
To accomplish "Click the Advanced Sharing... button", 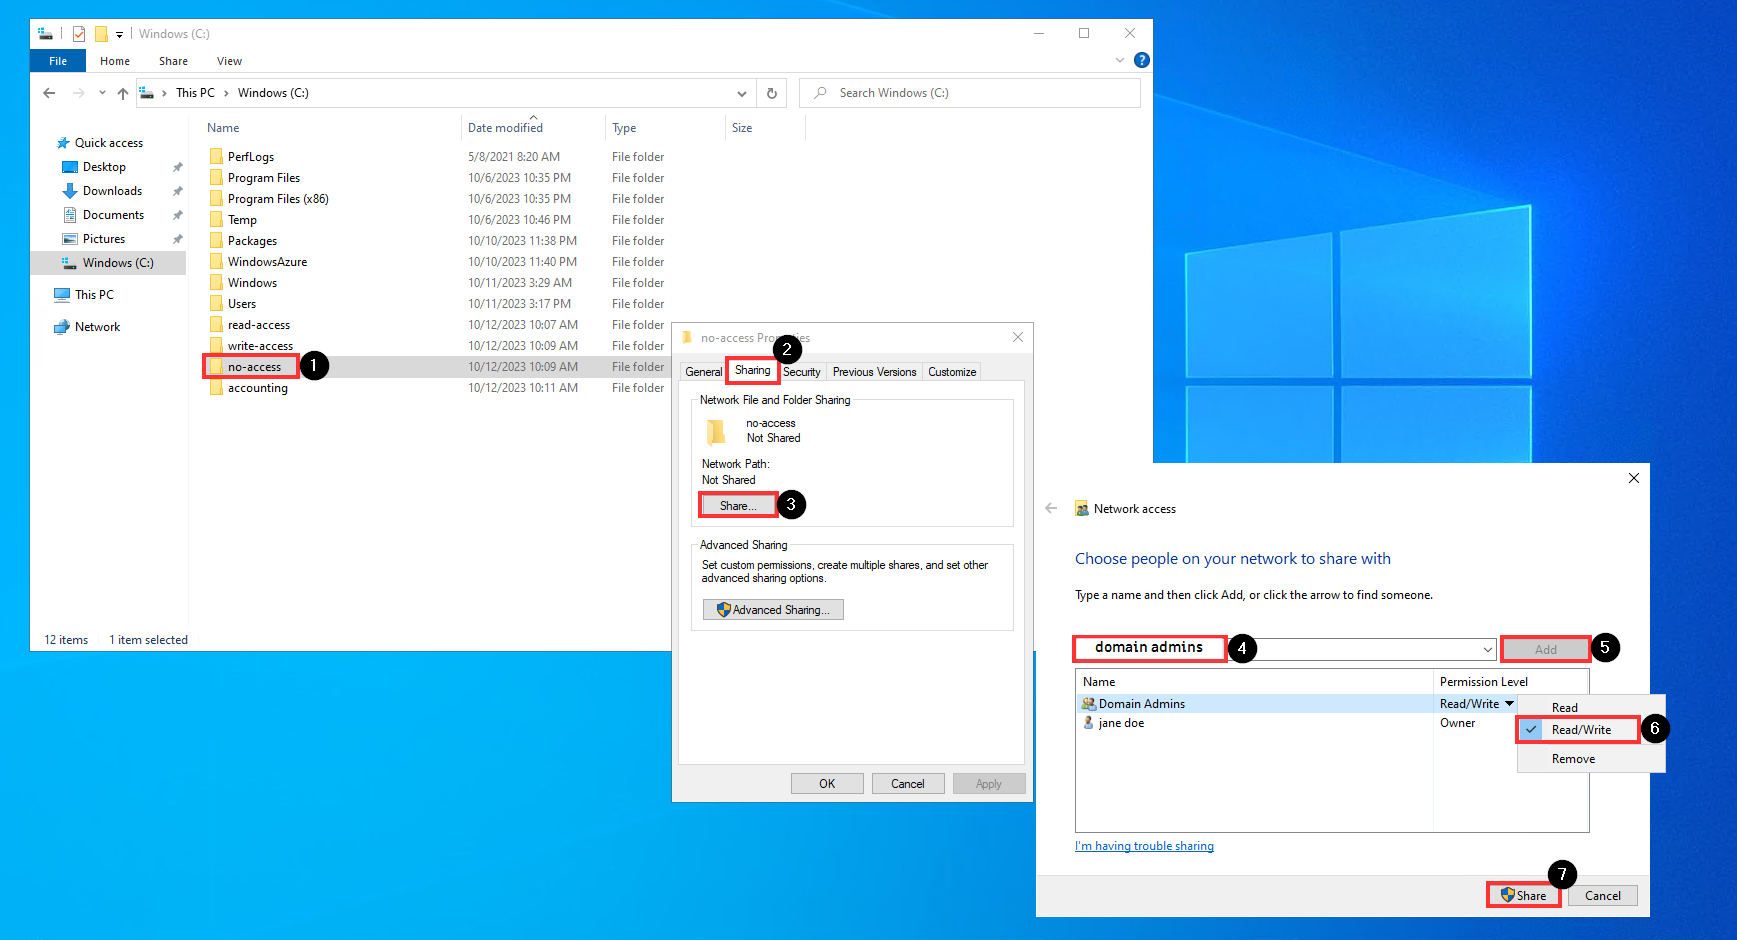I will (x=773, y=610).
